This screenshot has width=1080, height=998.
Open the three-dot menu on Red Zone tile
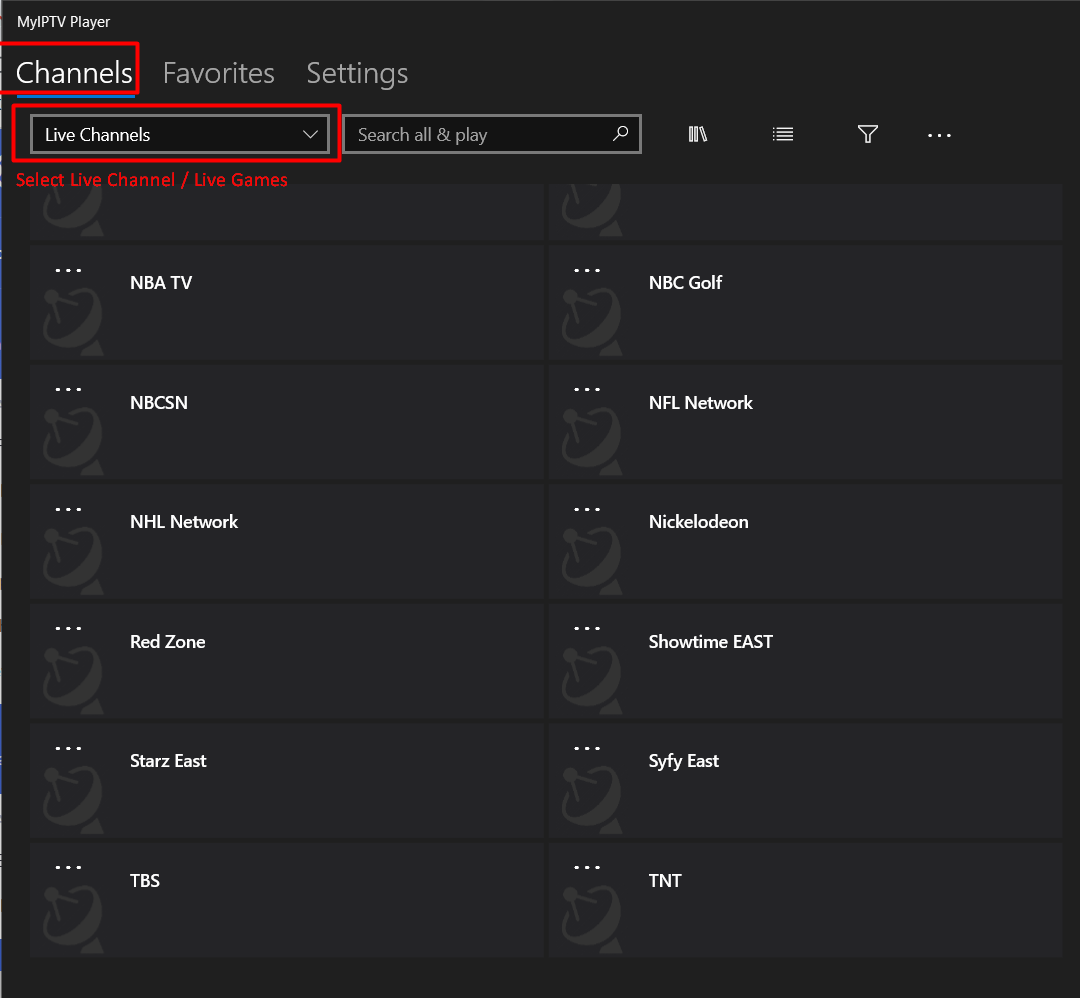(x=68, y=629)
